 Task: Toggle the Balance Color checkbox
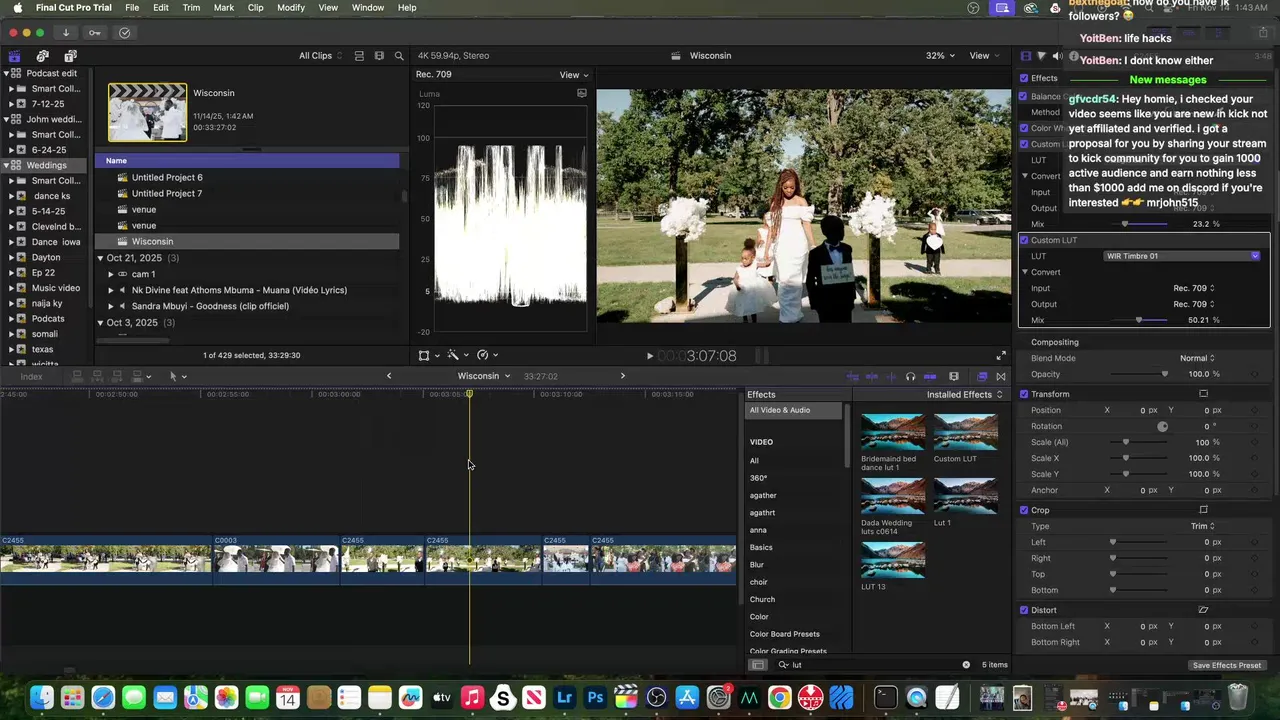(x=1023, y=96)
